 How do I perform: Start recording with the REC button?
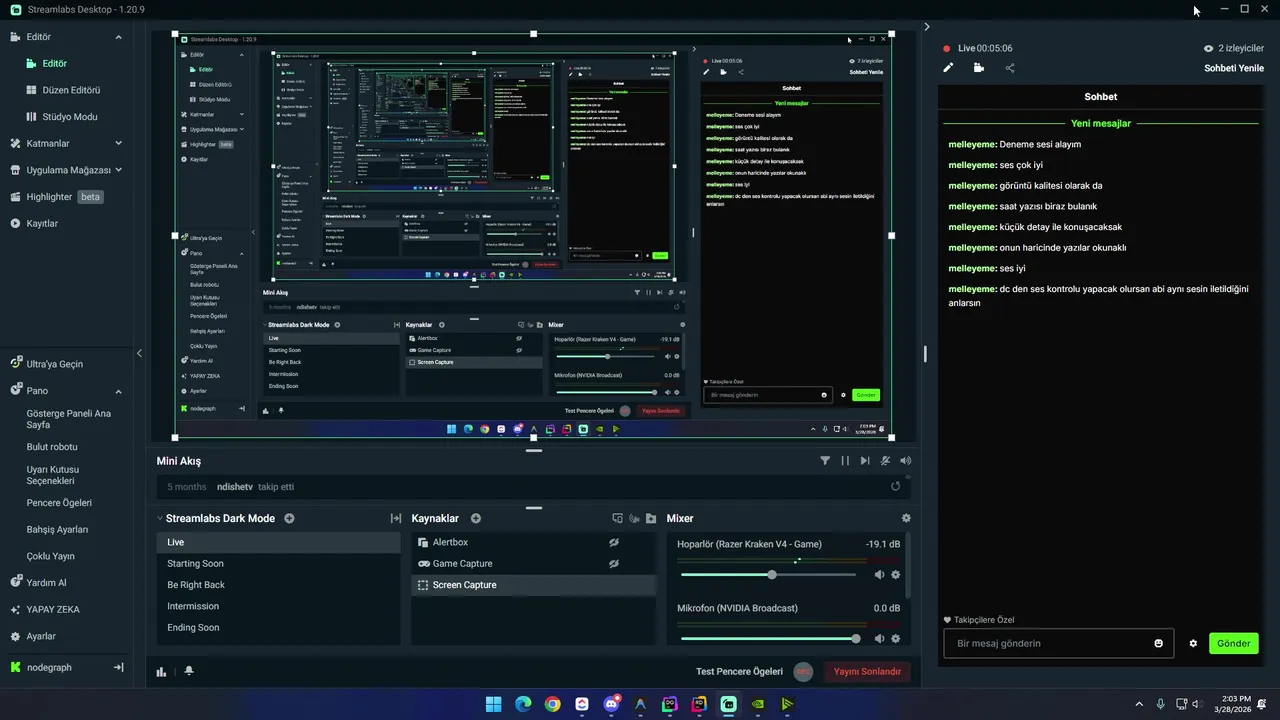point(803,672)
